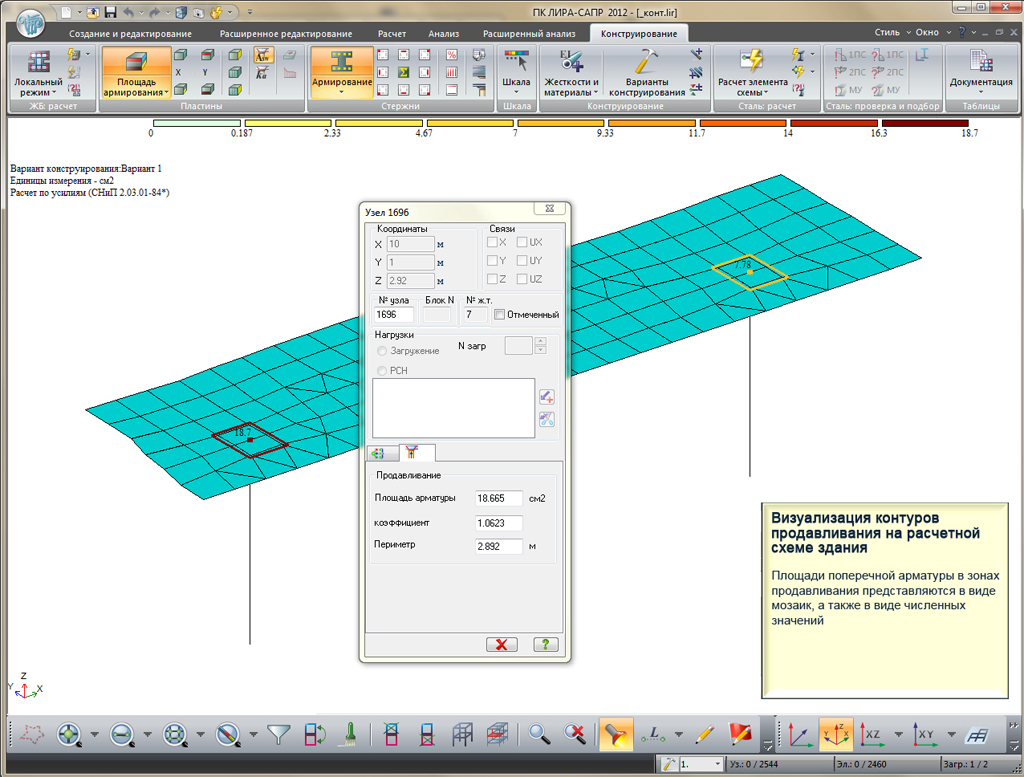
Task: Click the Шкала color scale icon
Action: pos(517,62)
